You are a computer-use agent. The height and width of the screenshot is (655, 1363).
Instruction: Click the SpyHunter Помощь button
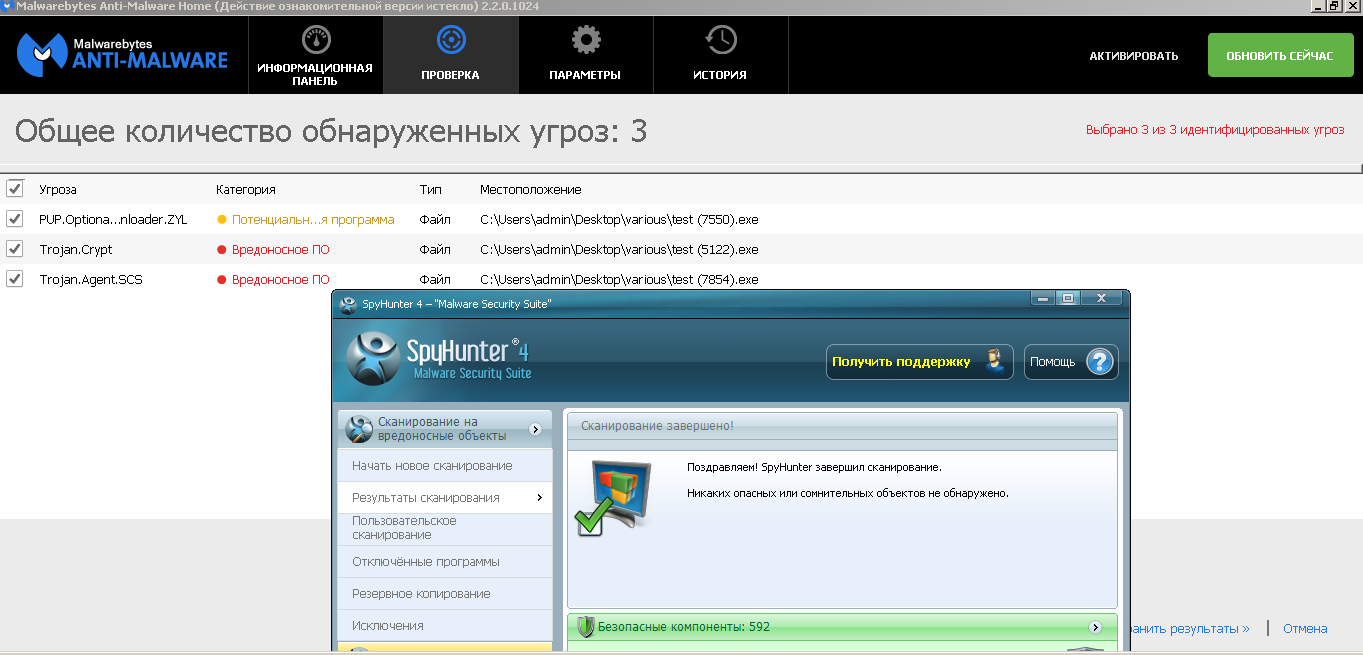[1071, 362]
